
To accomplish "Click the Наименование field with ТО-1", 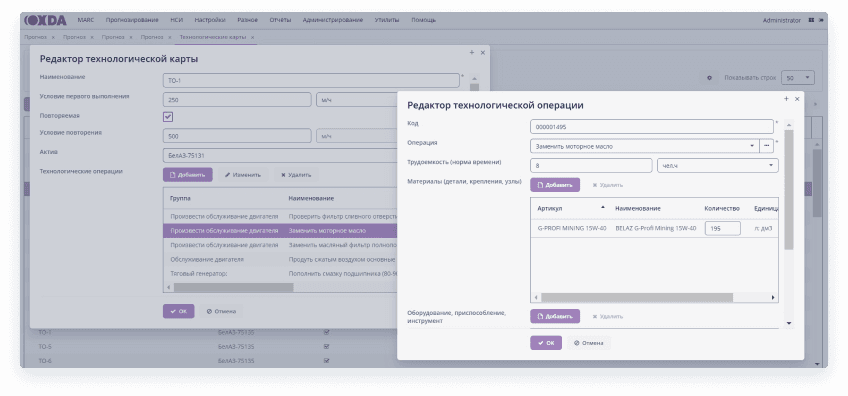I will click(x=311, y=81).
